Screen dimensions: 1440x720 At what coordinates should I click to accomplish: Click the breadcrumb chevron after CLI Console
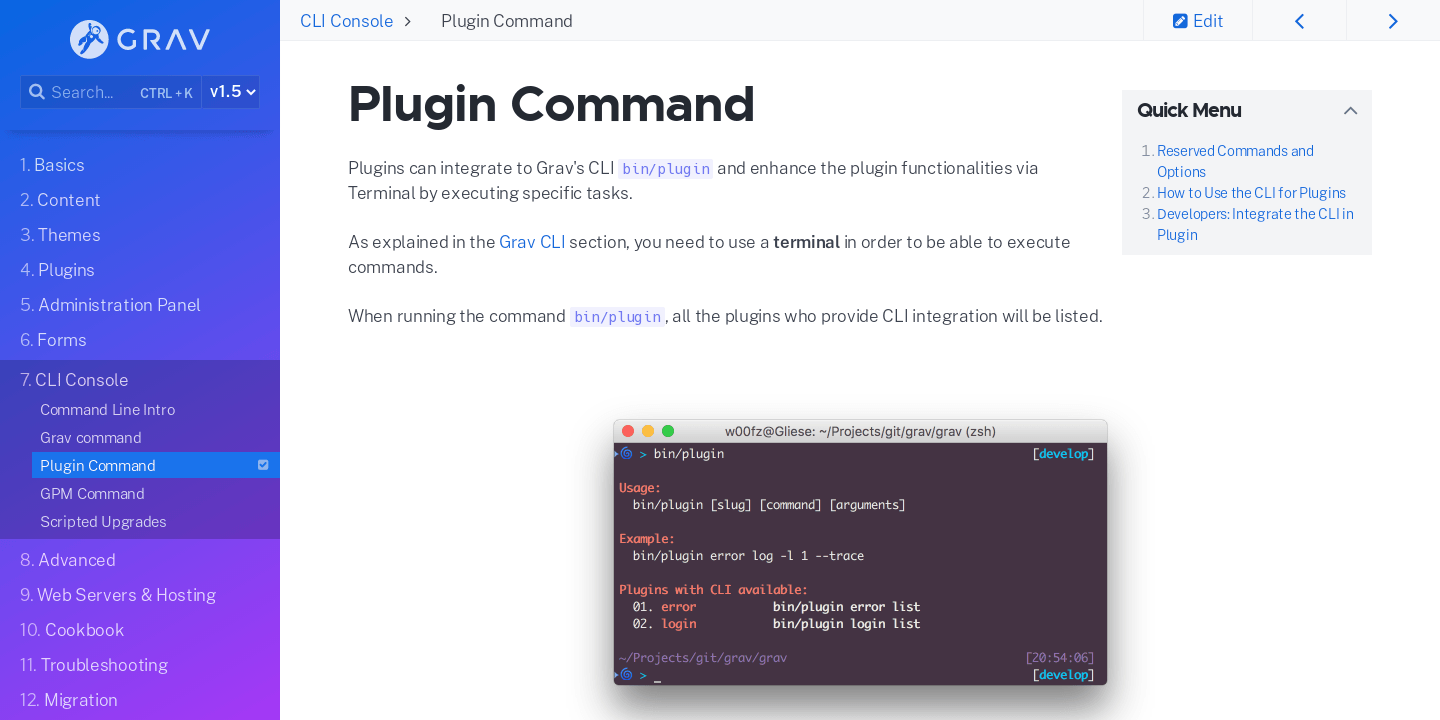tap(407, 20)
